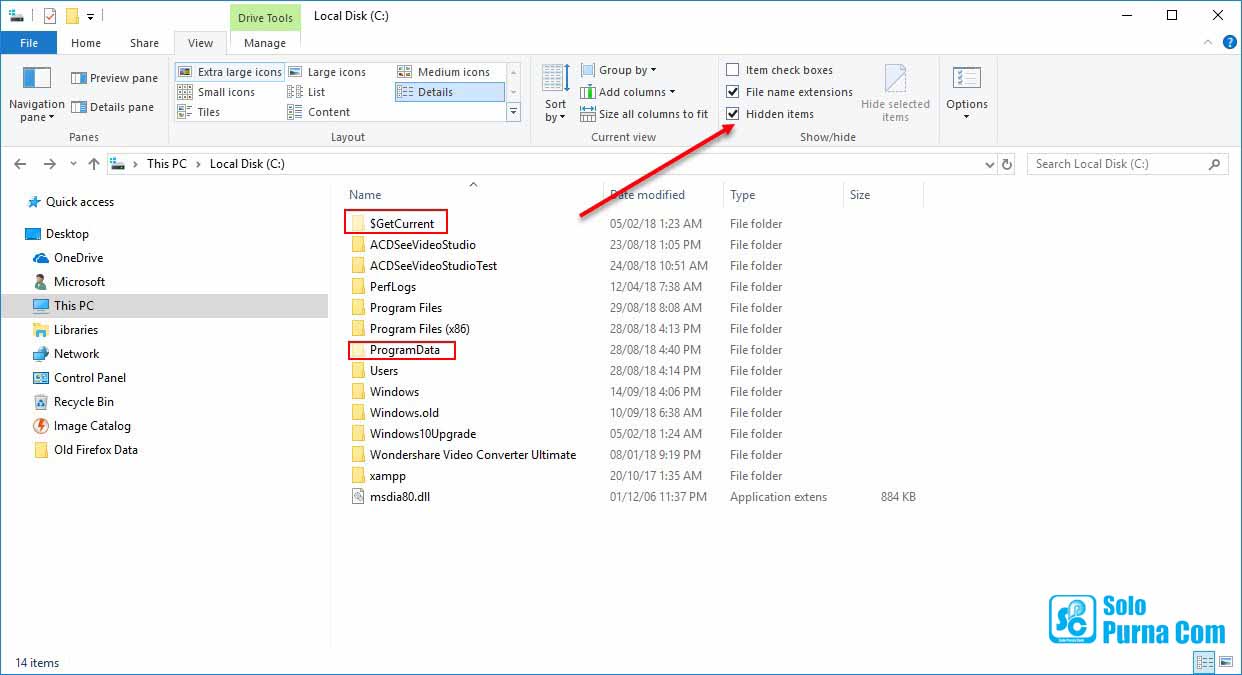Select Extra large icons layout
Viewport: 1242px width, 675px height.
(230, 72)
